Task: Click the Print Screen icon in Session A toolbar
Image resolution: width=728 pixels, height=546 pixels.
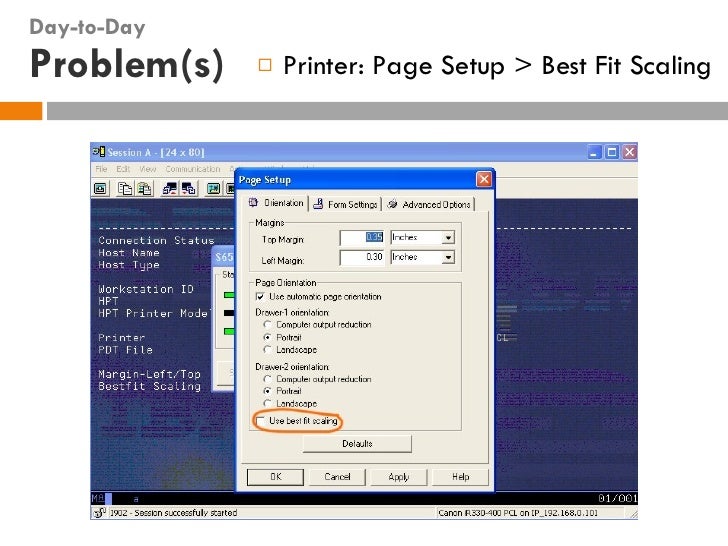Action: click(x=100, y=188)
